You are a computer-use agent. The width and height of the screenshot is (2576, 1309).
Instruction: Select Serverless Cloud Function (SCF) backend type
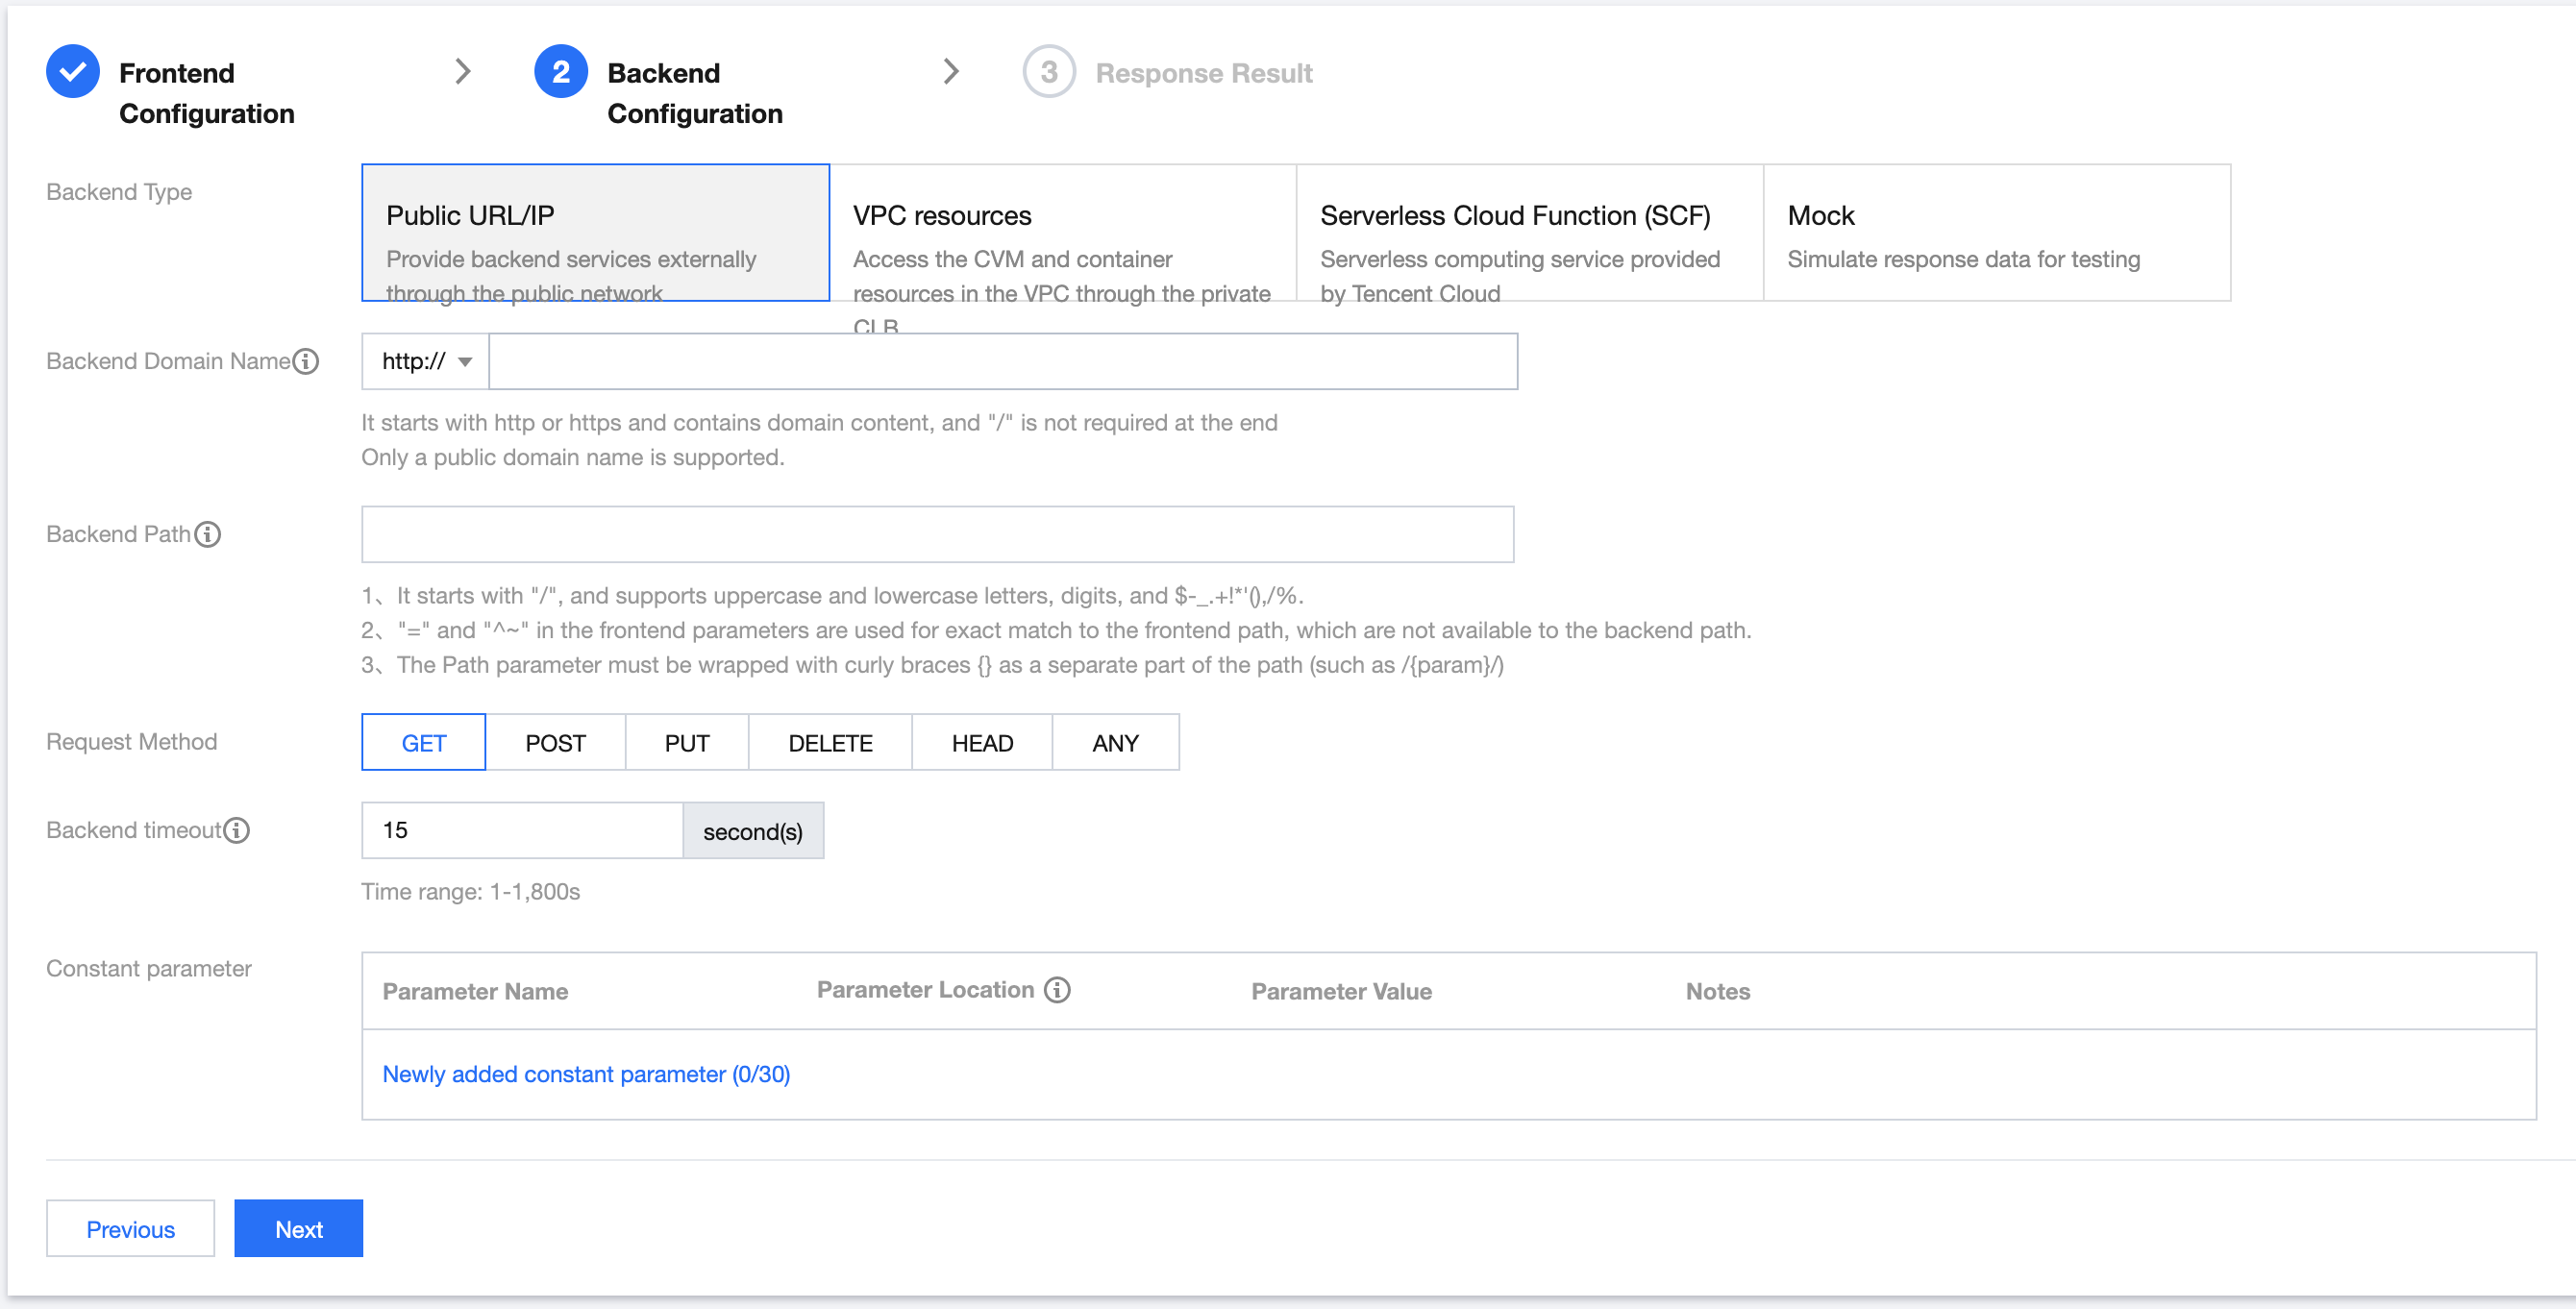coord(1529,233)
